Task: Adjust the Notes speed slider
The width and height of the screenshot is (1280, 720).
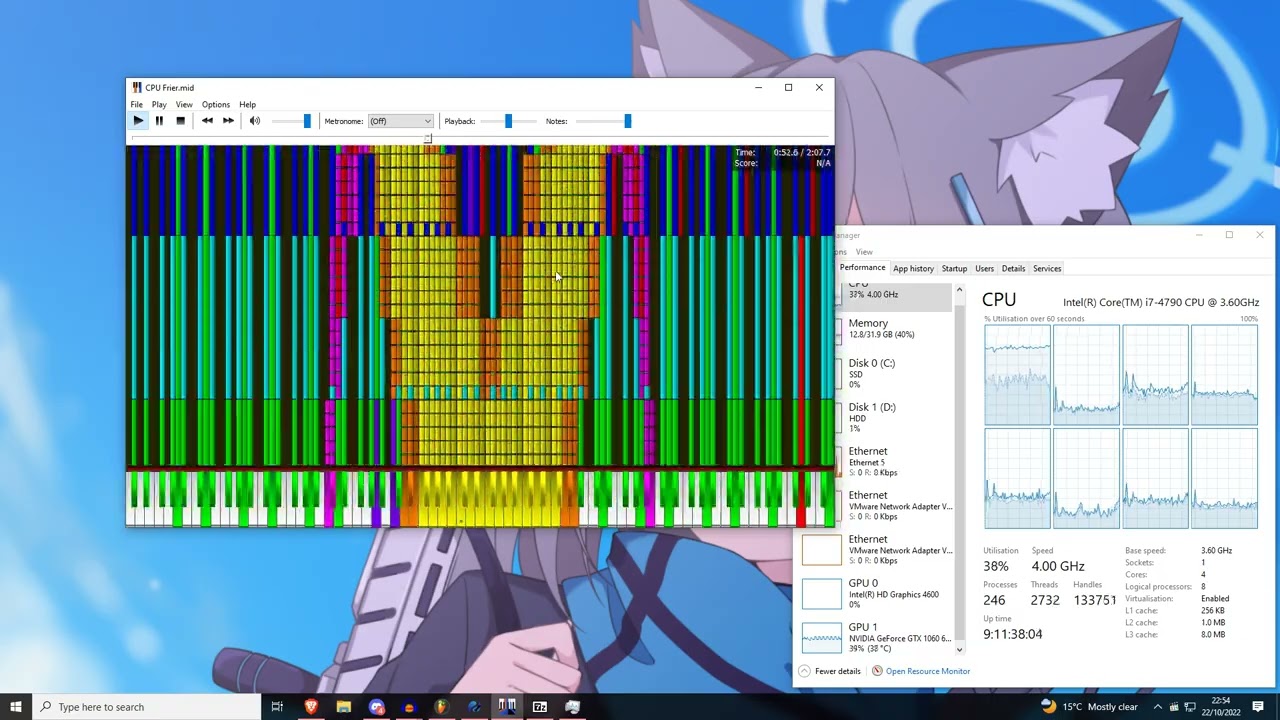Action: click(x=627, y=121)
